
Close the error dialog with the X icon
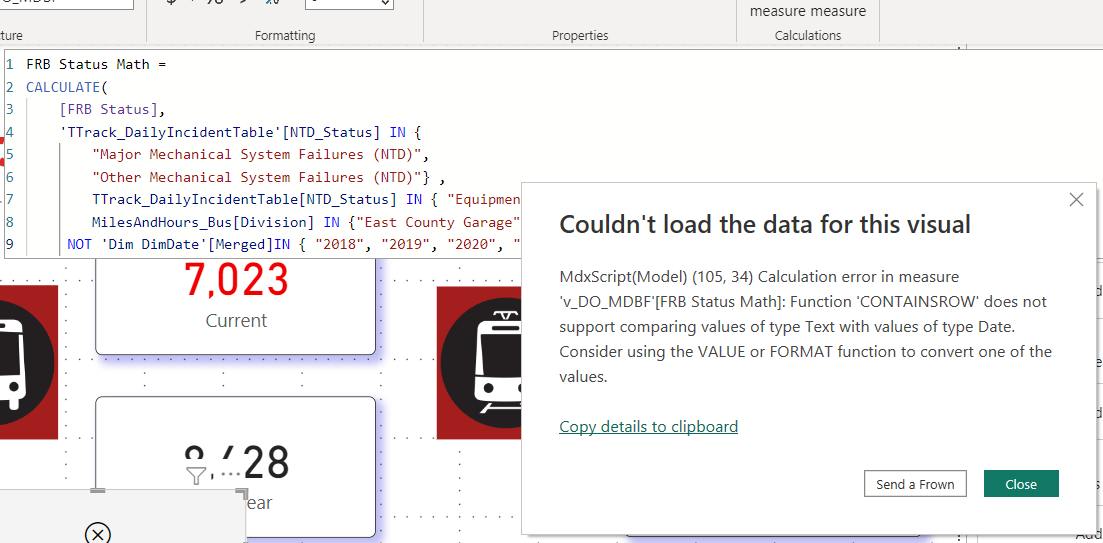[1076, 200]
